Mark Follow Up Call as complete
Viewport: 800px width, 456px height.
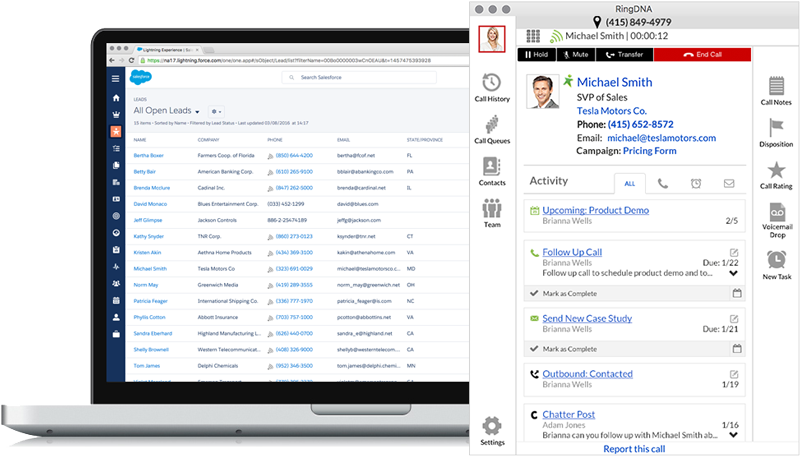(563, 293)
